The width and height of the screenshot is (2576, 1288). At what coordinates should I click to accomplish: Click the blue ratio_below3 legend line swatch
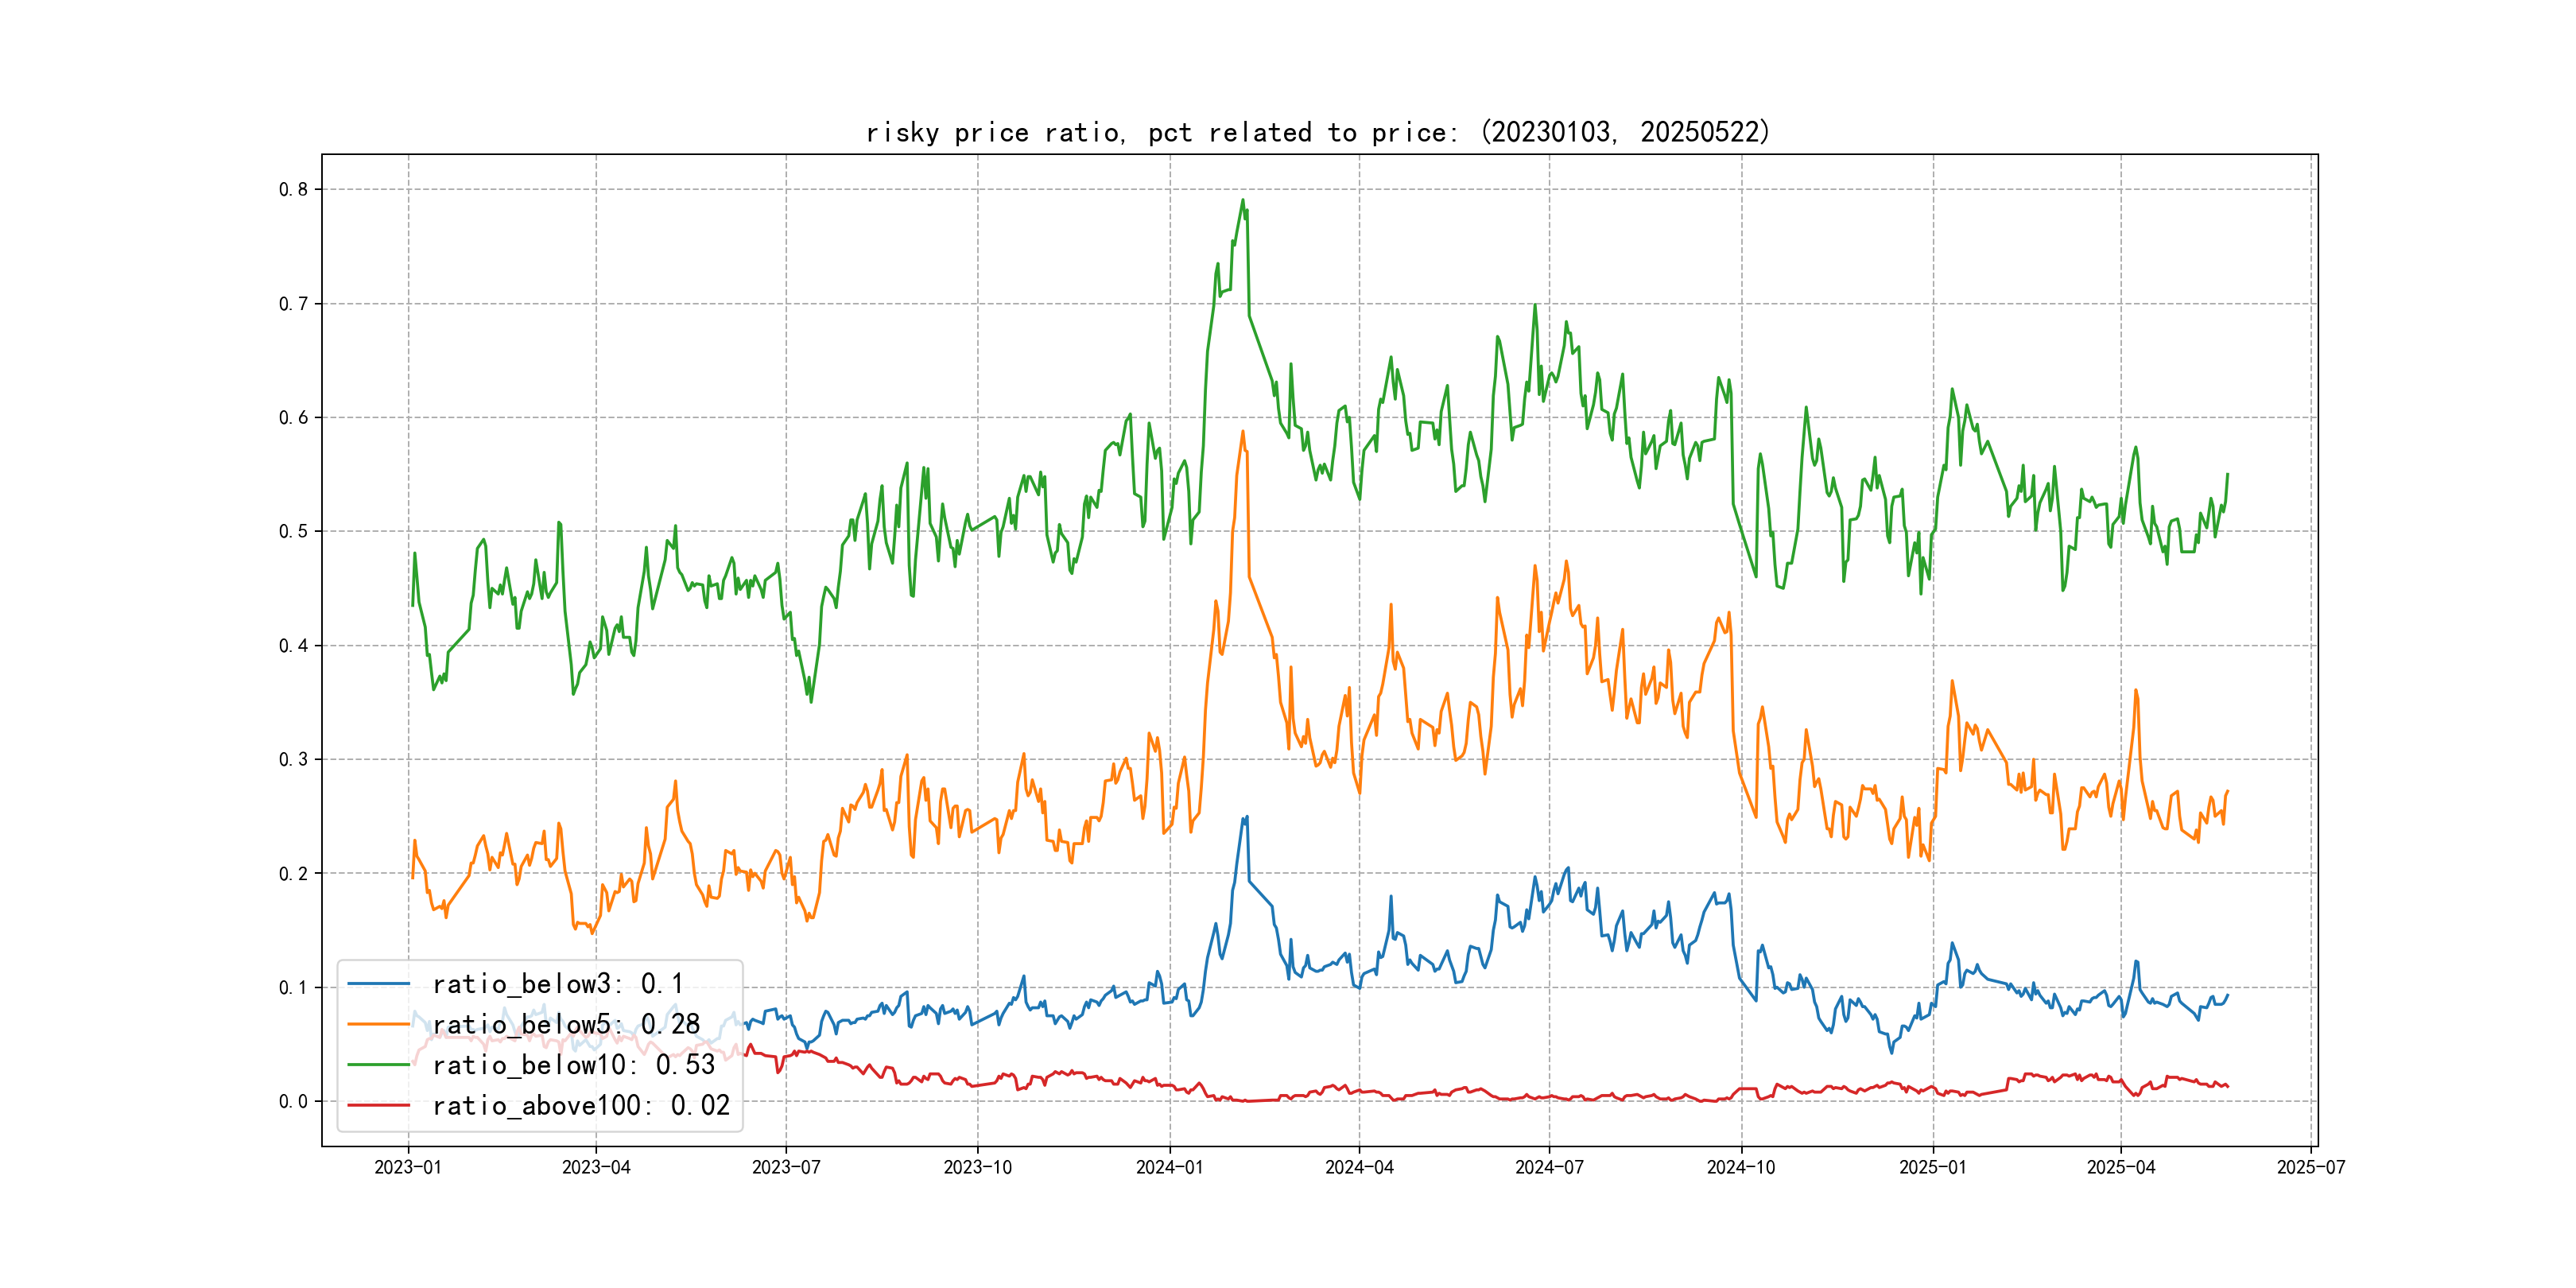(x=378, y=984)
